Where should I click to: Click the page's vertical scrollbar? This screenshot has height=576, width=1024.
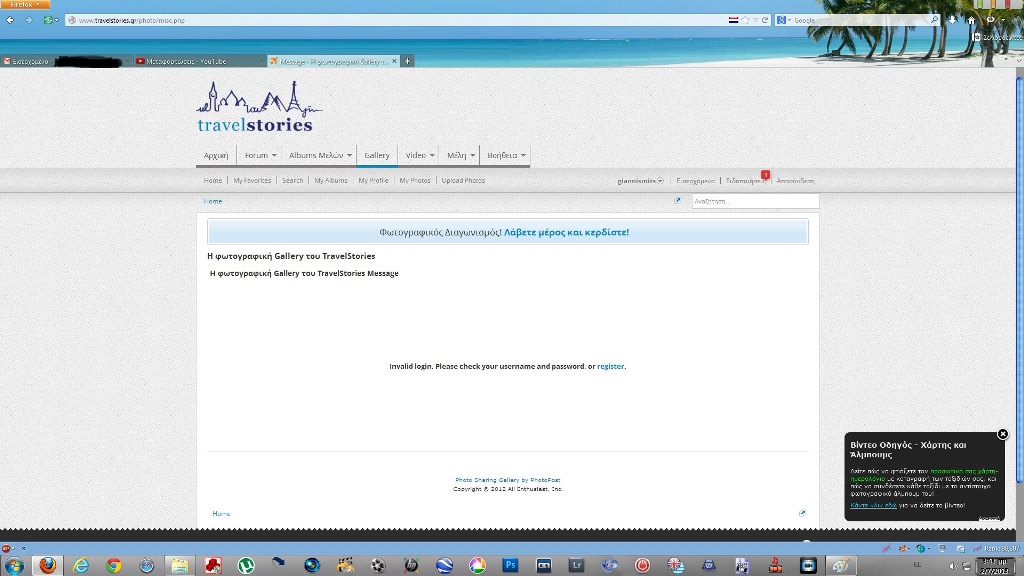1019,300
